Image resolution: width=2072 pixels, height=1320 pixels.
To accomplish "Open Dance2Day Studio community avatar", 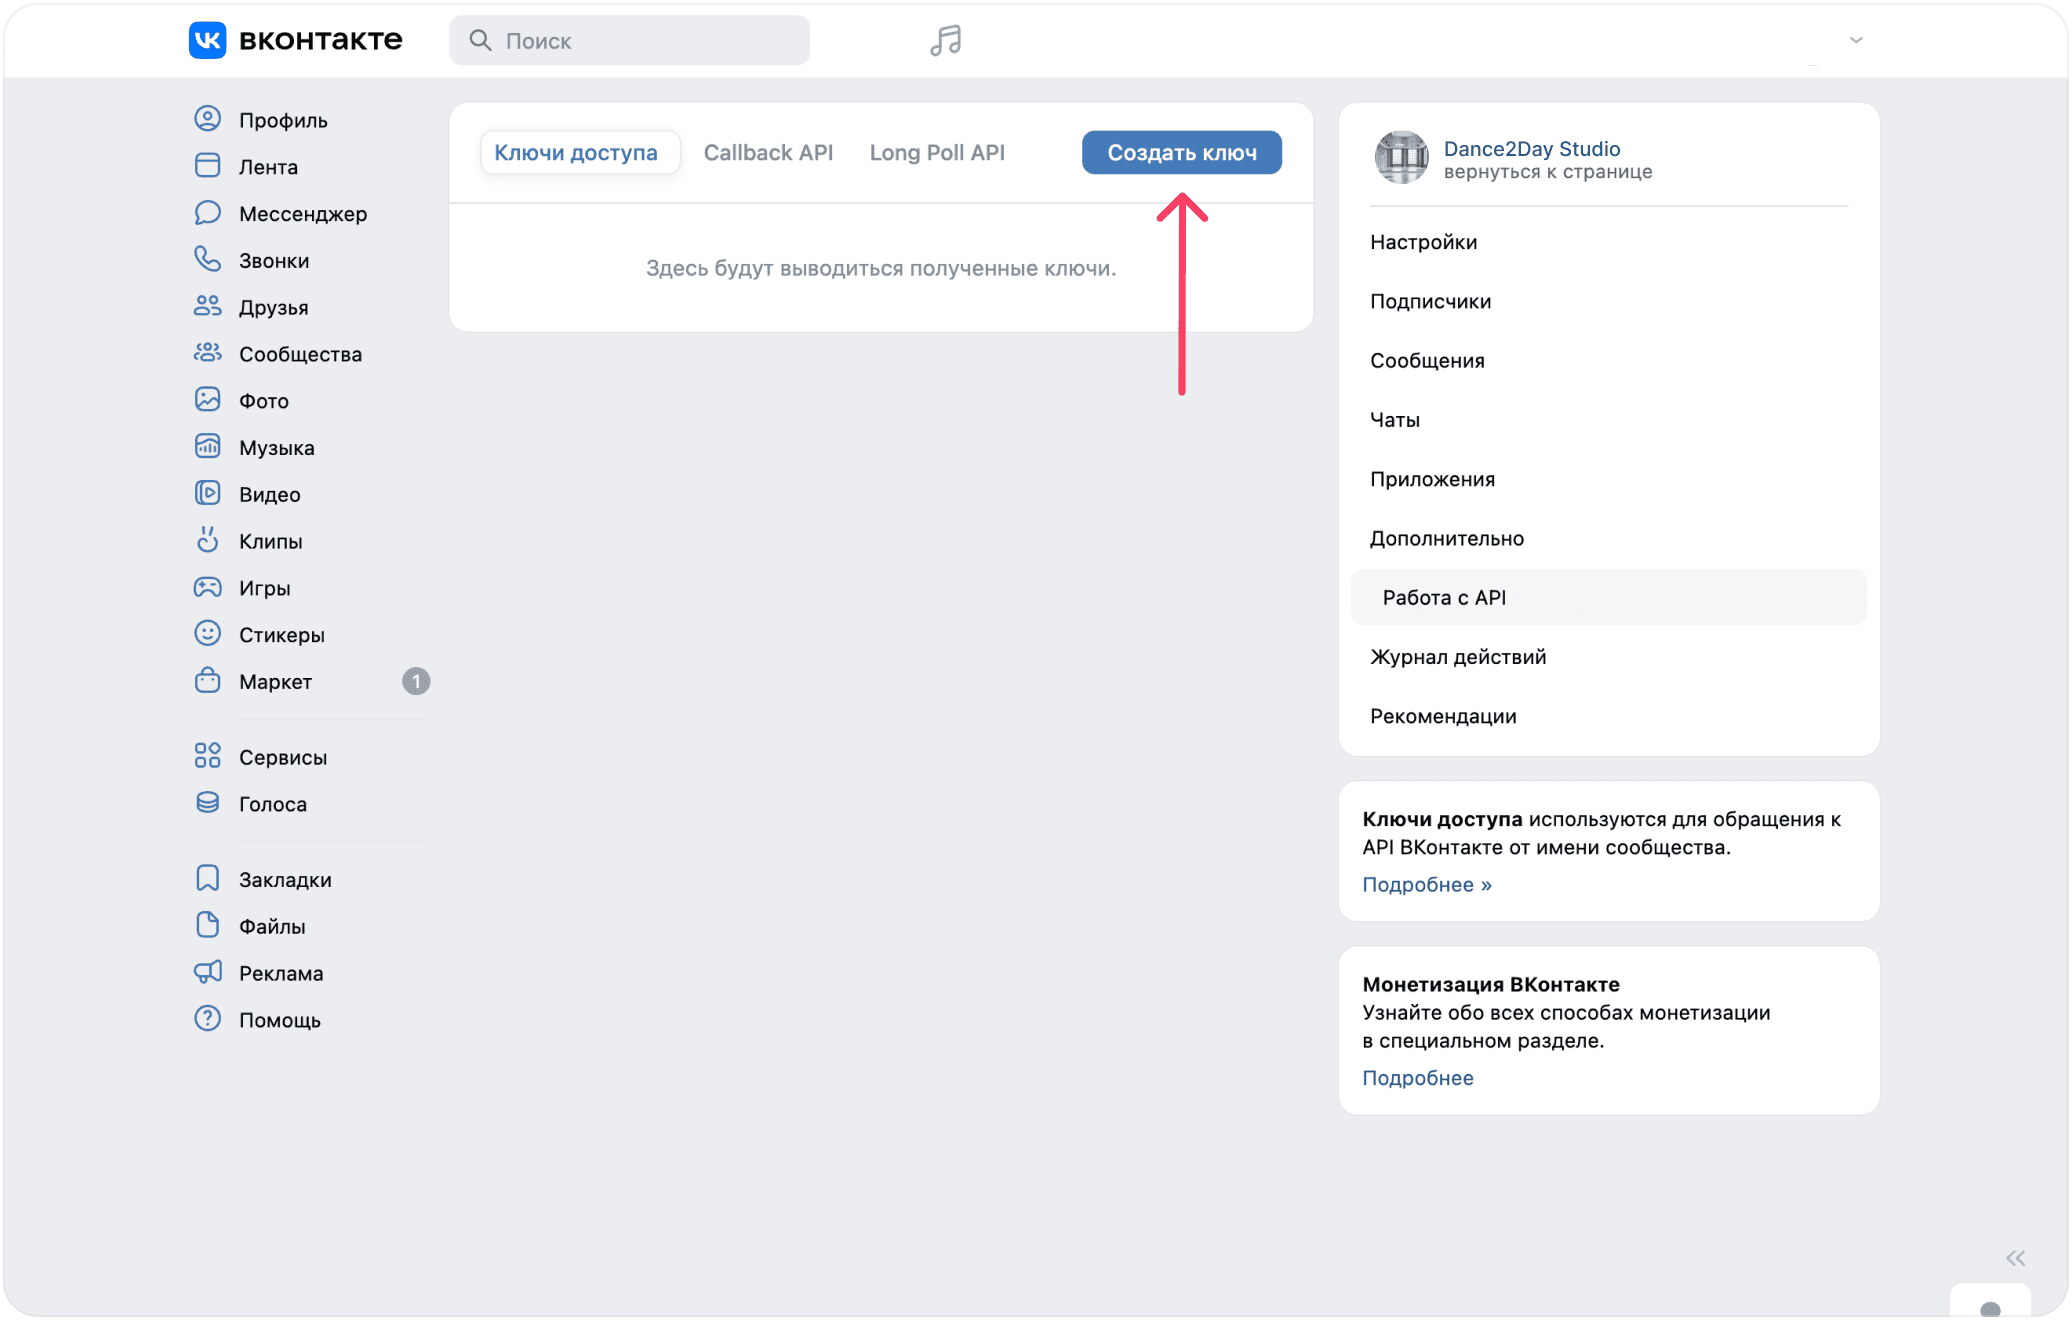I will point(1401,157).
